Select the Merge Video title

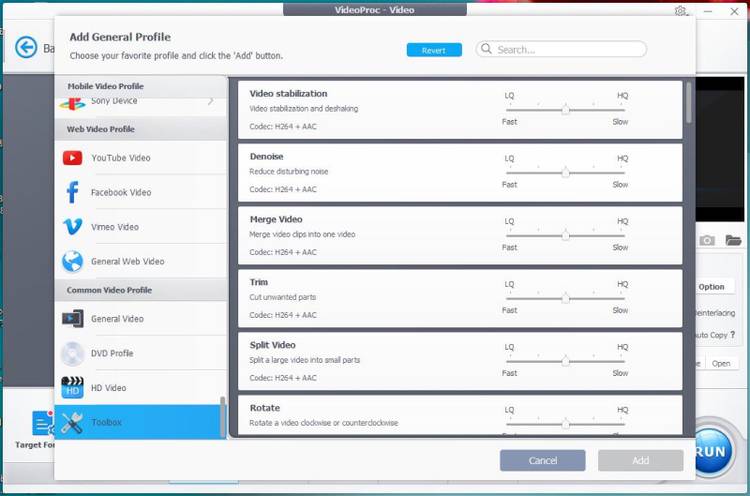[276, 220]
